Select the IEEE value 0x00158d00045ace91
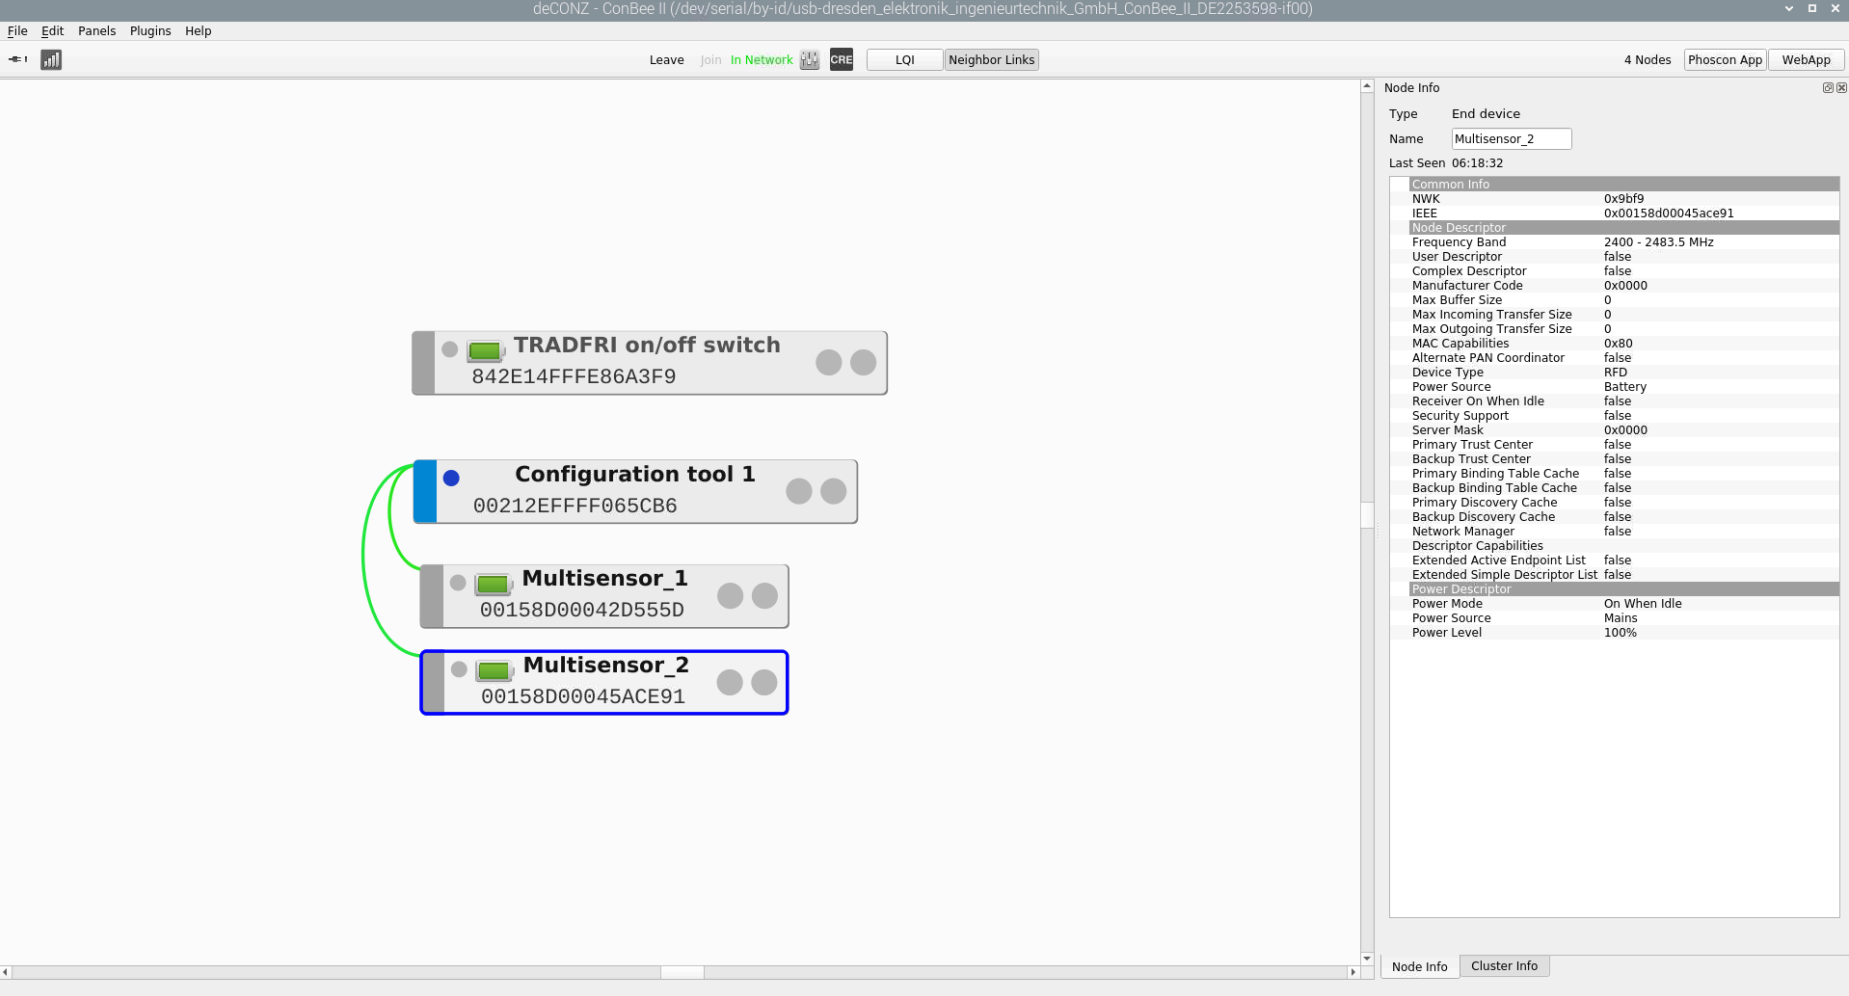1849x996 pixels. pyautogui.click(x=1669, y=213)
